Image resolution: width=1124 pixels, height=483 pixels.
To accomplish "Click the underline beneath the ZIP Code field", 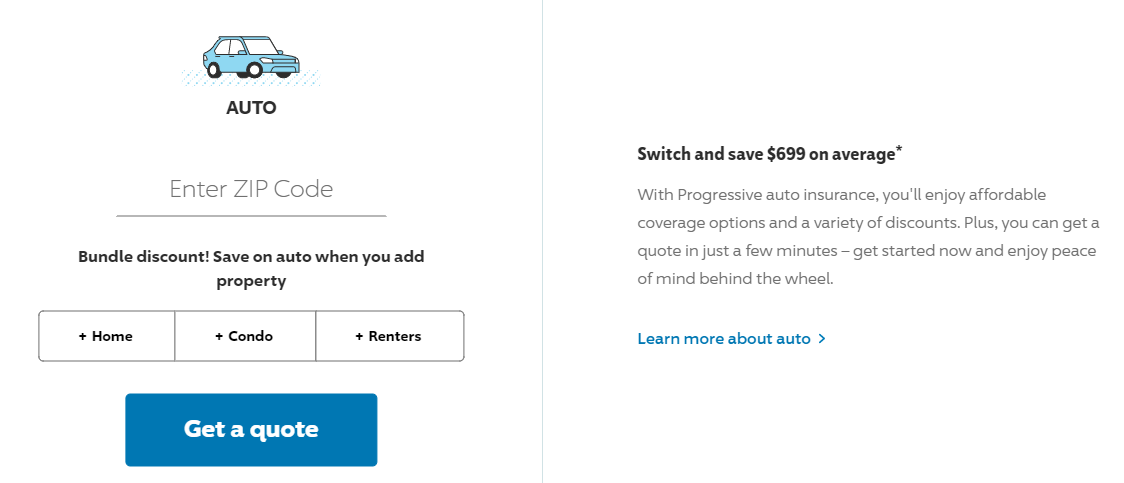I will click(251, 215).
